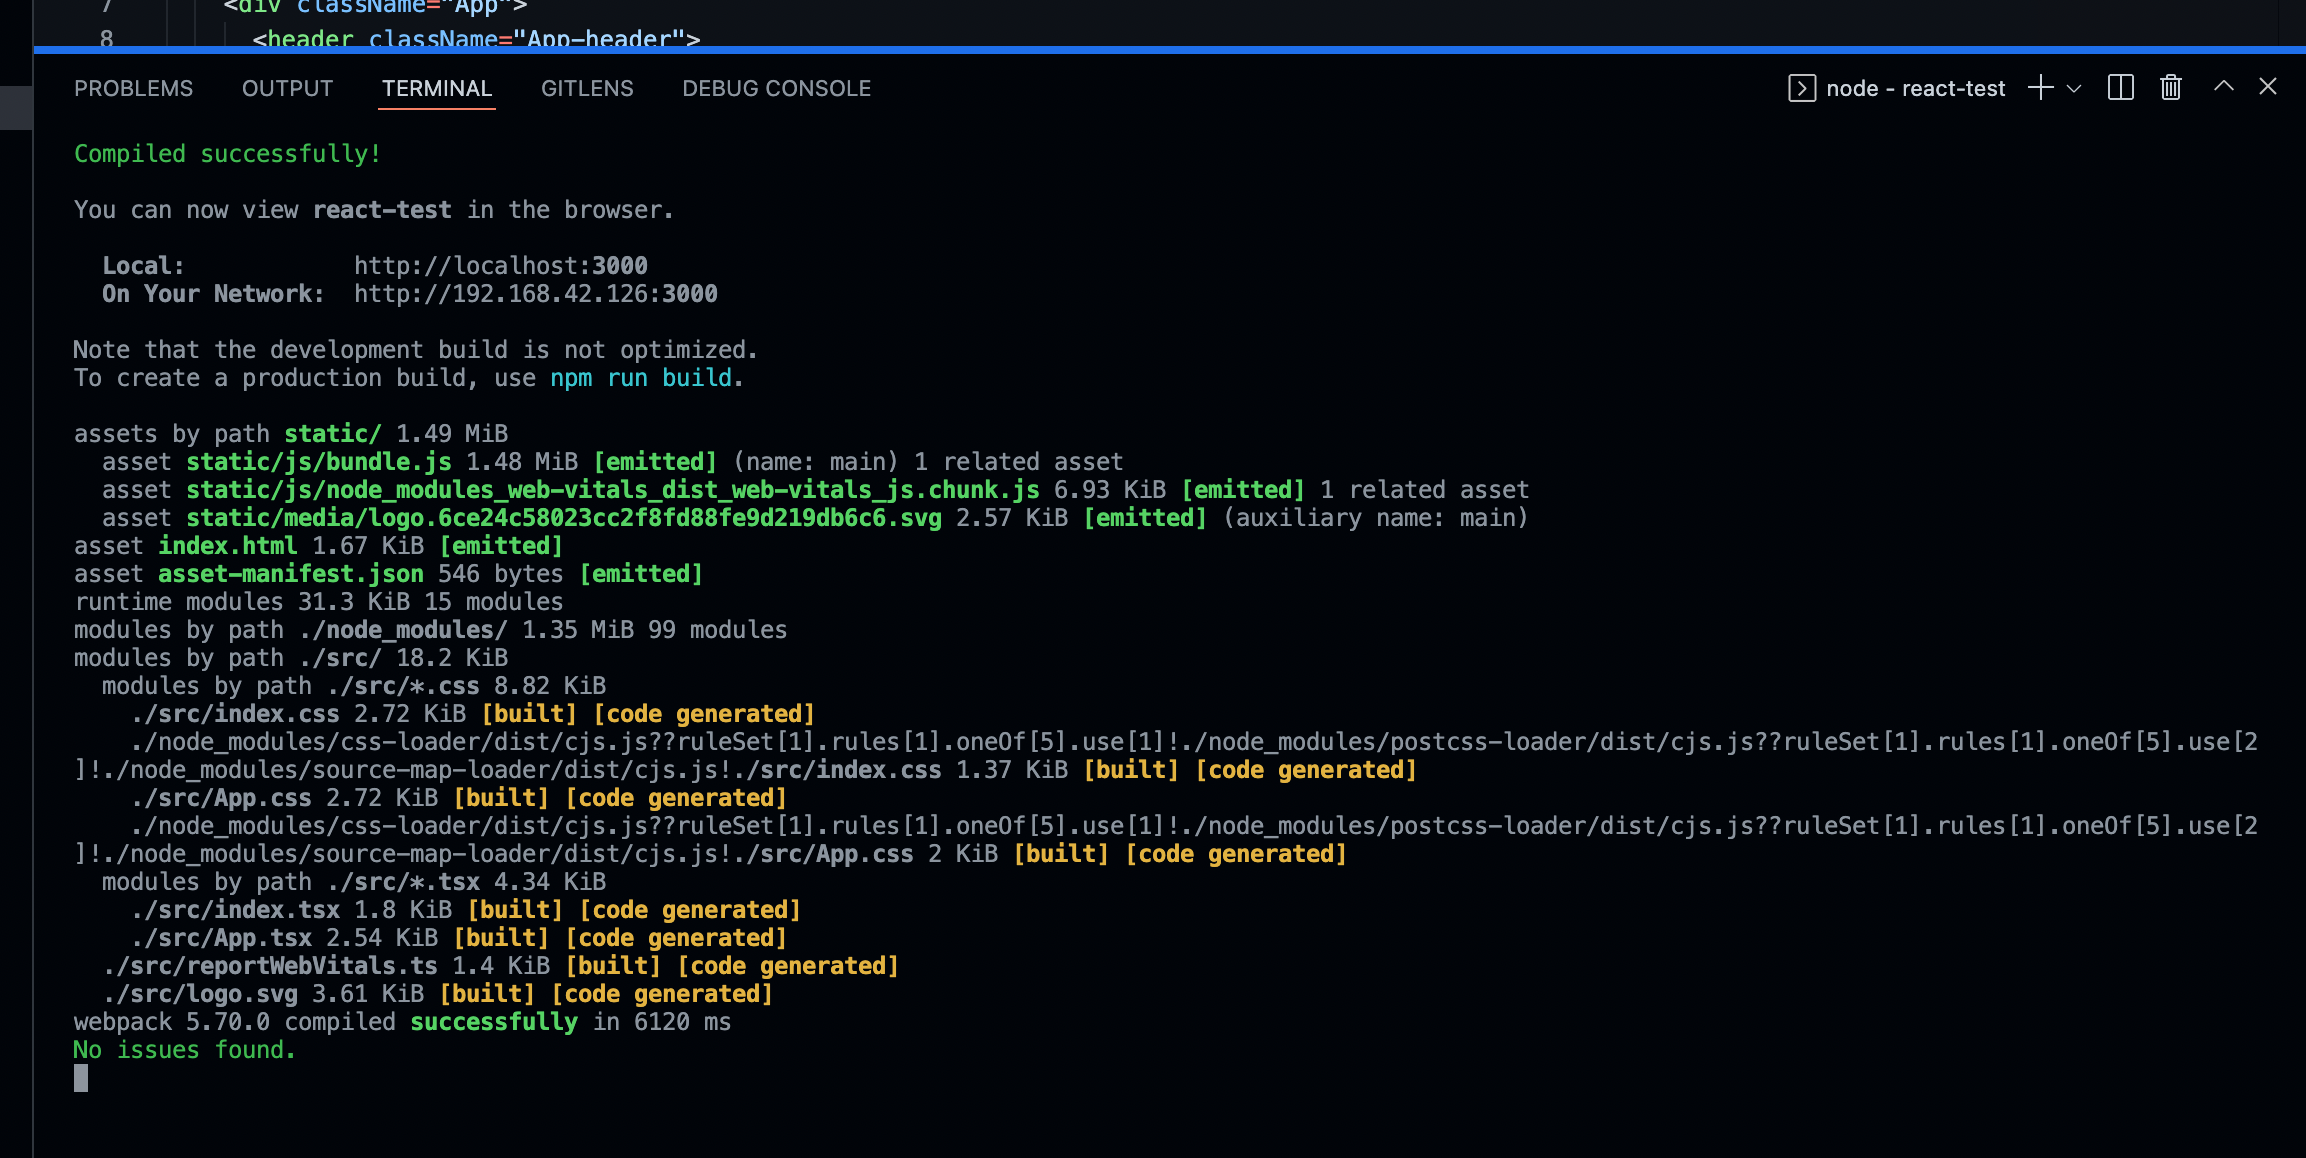
Task: Select the node - react-test terminal label
Action: (1915, 88)
